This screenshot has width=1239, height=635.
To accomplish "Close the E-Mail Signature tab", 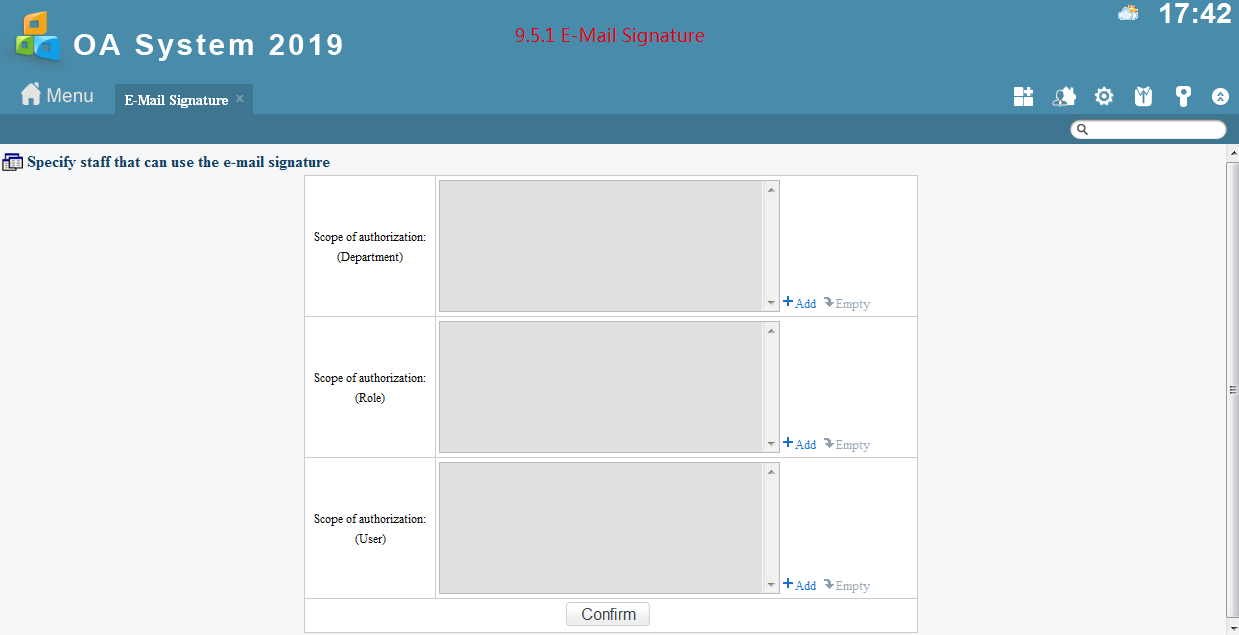I will pyautogui.click(x=240, y=99).
